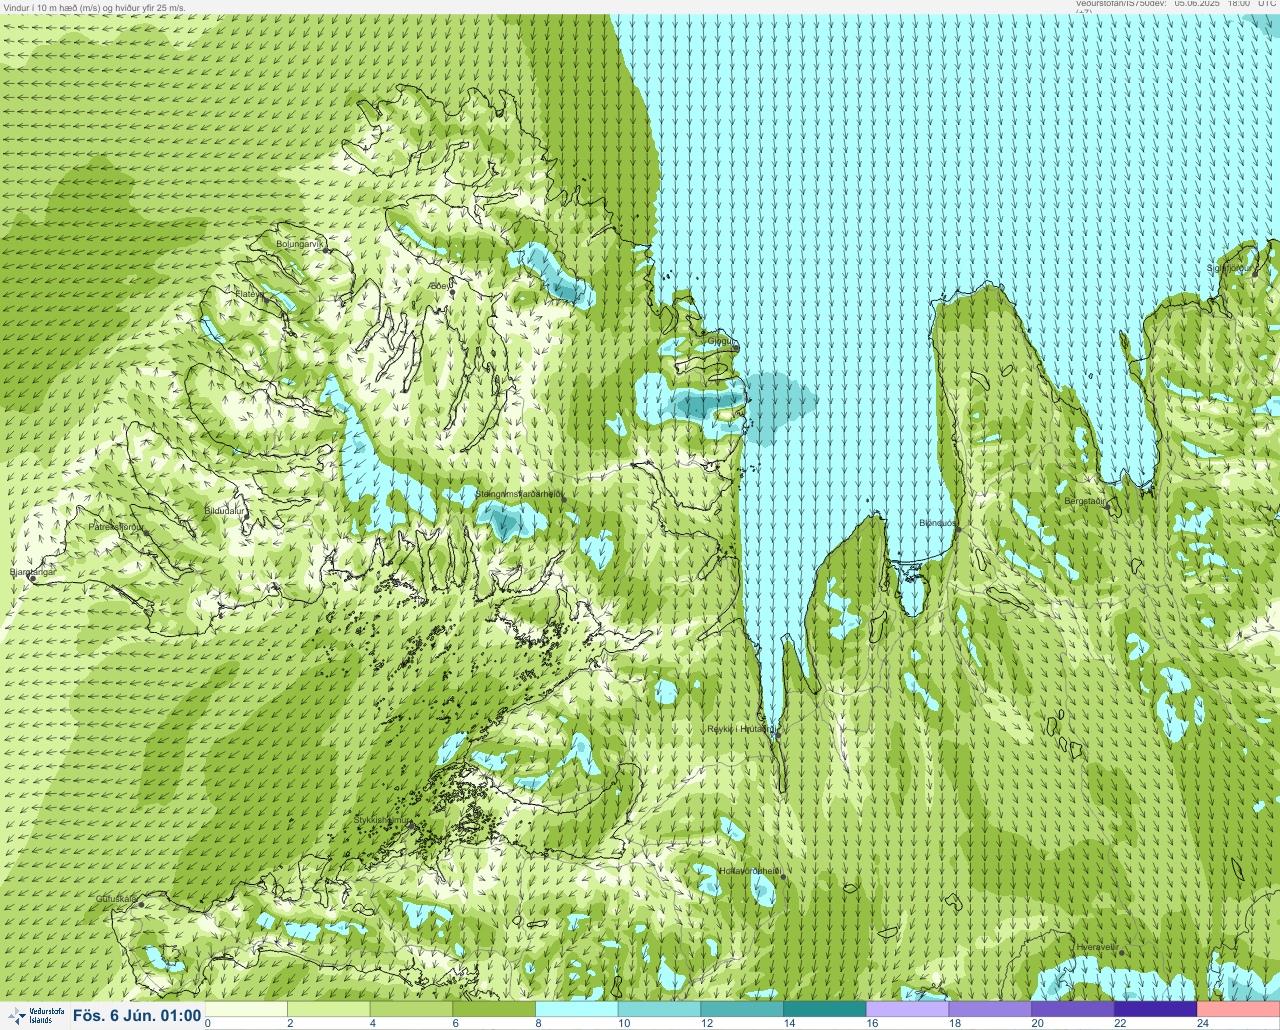Image resolution: width=1280 pixels, height=1030 pixels.
Task: Click the 'Fös. 6 Jún. 01:00' timestamp
Action: coord(137,1016)
